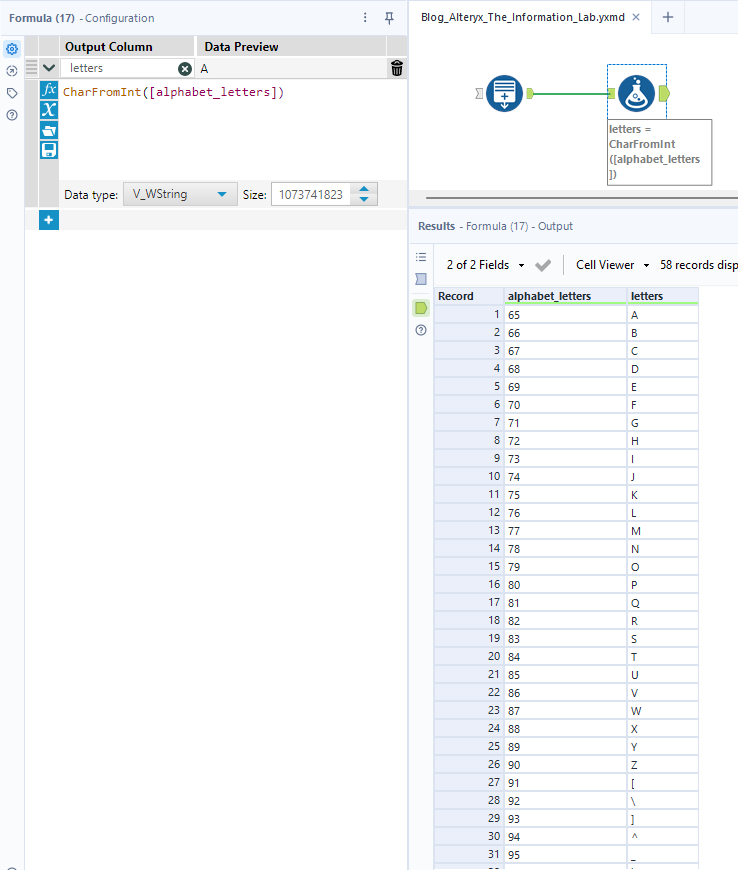Select the letter W cell in results
Viewport: 738px width, 870px height.
click(663, 711)
